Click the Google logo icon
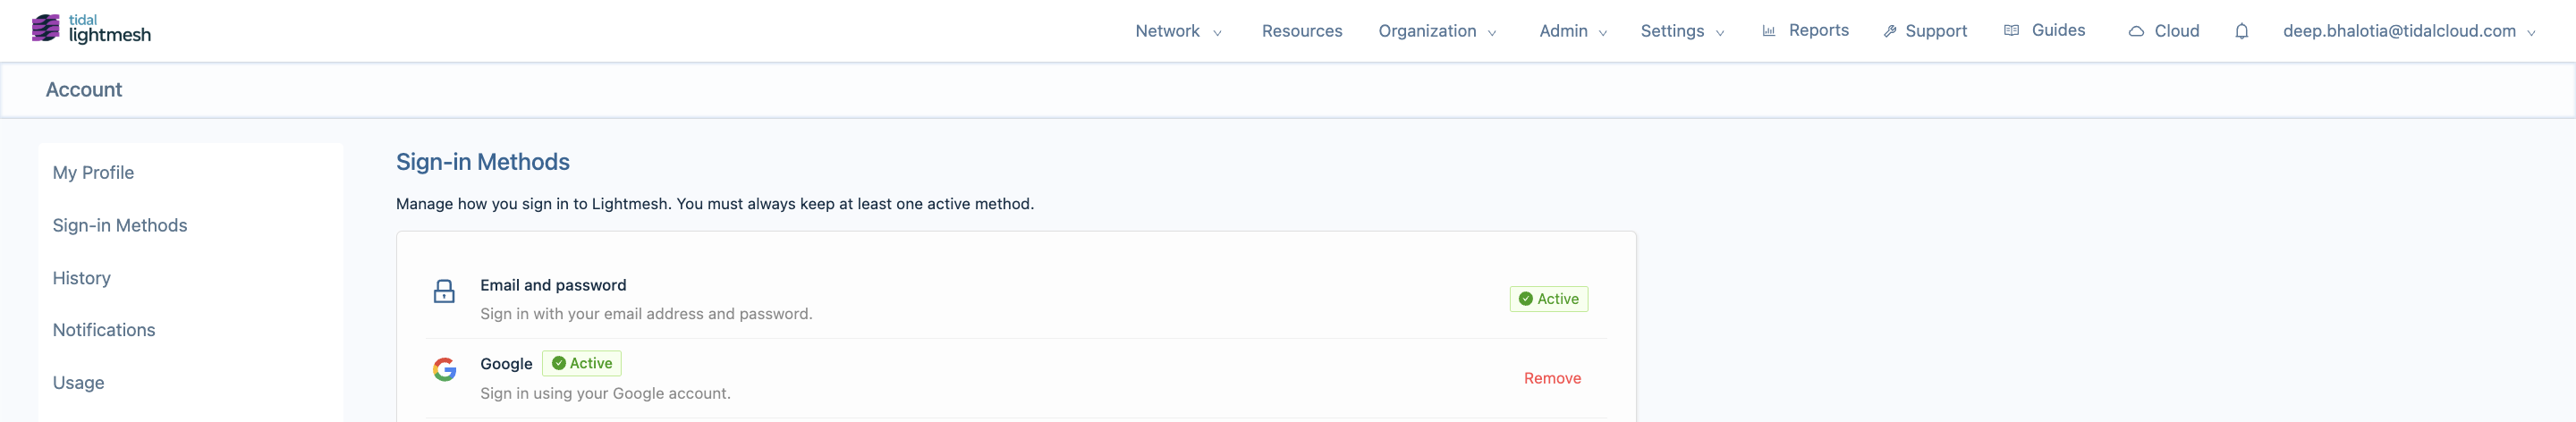Image resolution: width=2576 pixels, height=422 pixels. tap(444, 369)
